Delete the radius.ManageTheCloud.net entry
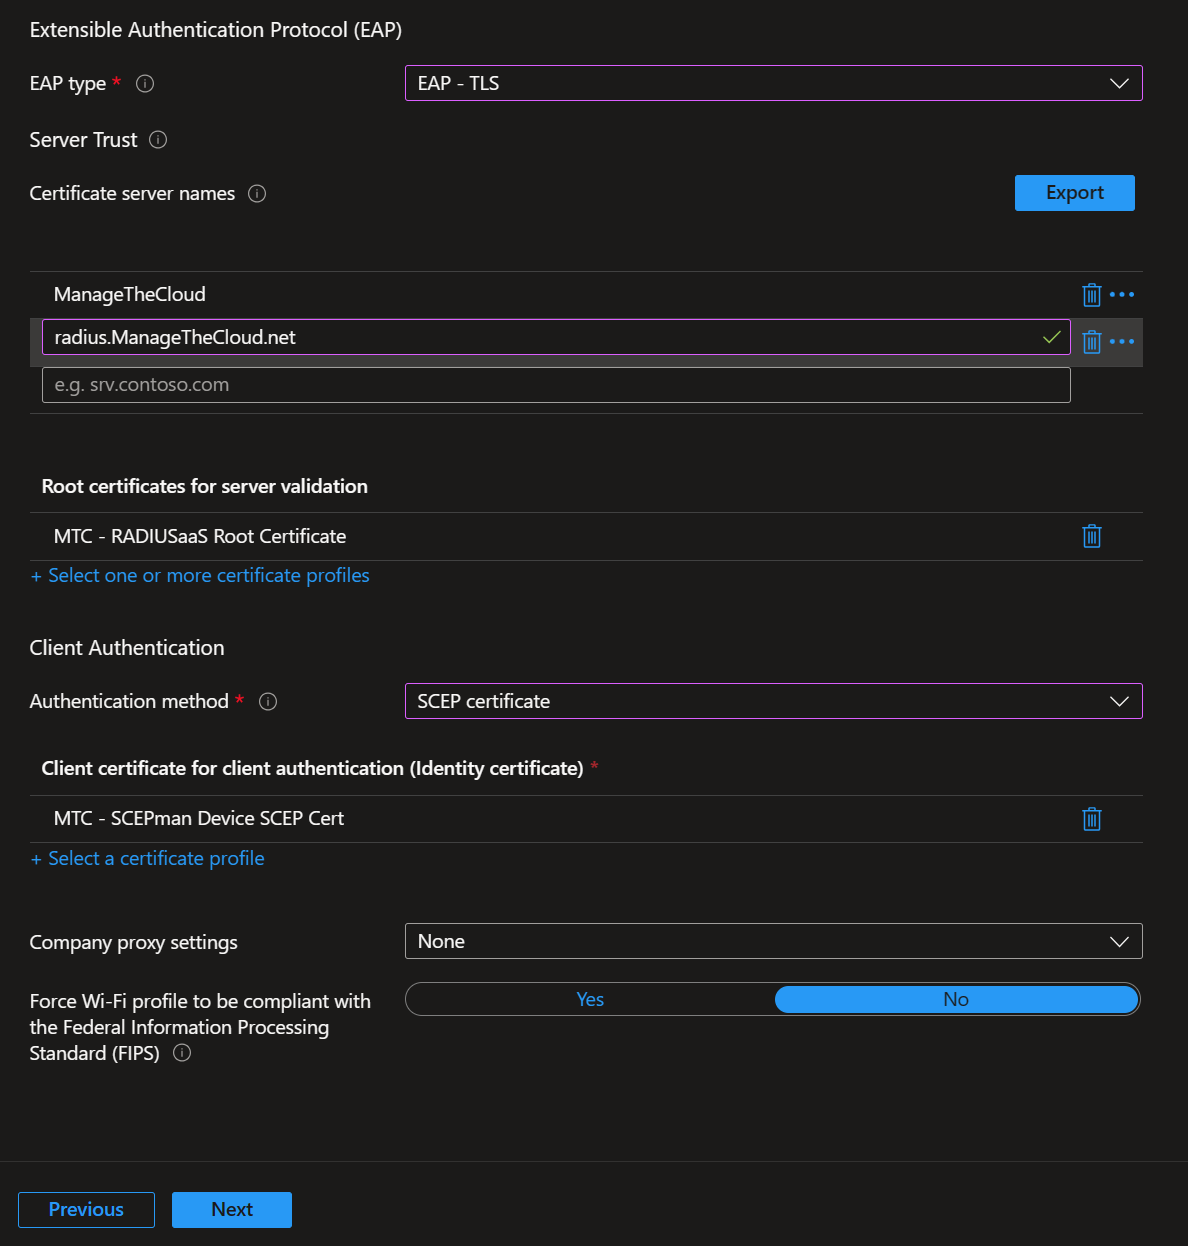Image resolution: width=1188 pixels, height=1246 pixels. tap(1091, 341)
